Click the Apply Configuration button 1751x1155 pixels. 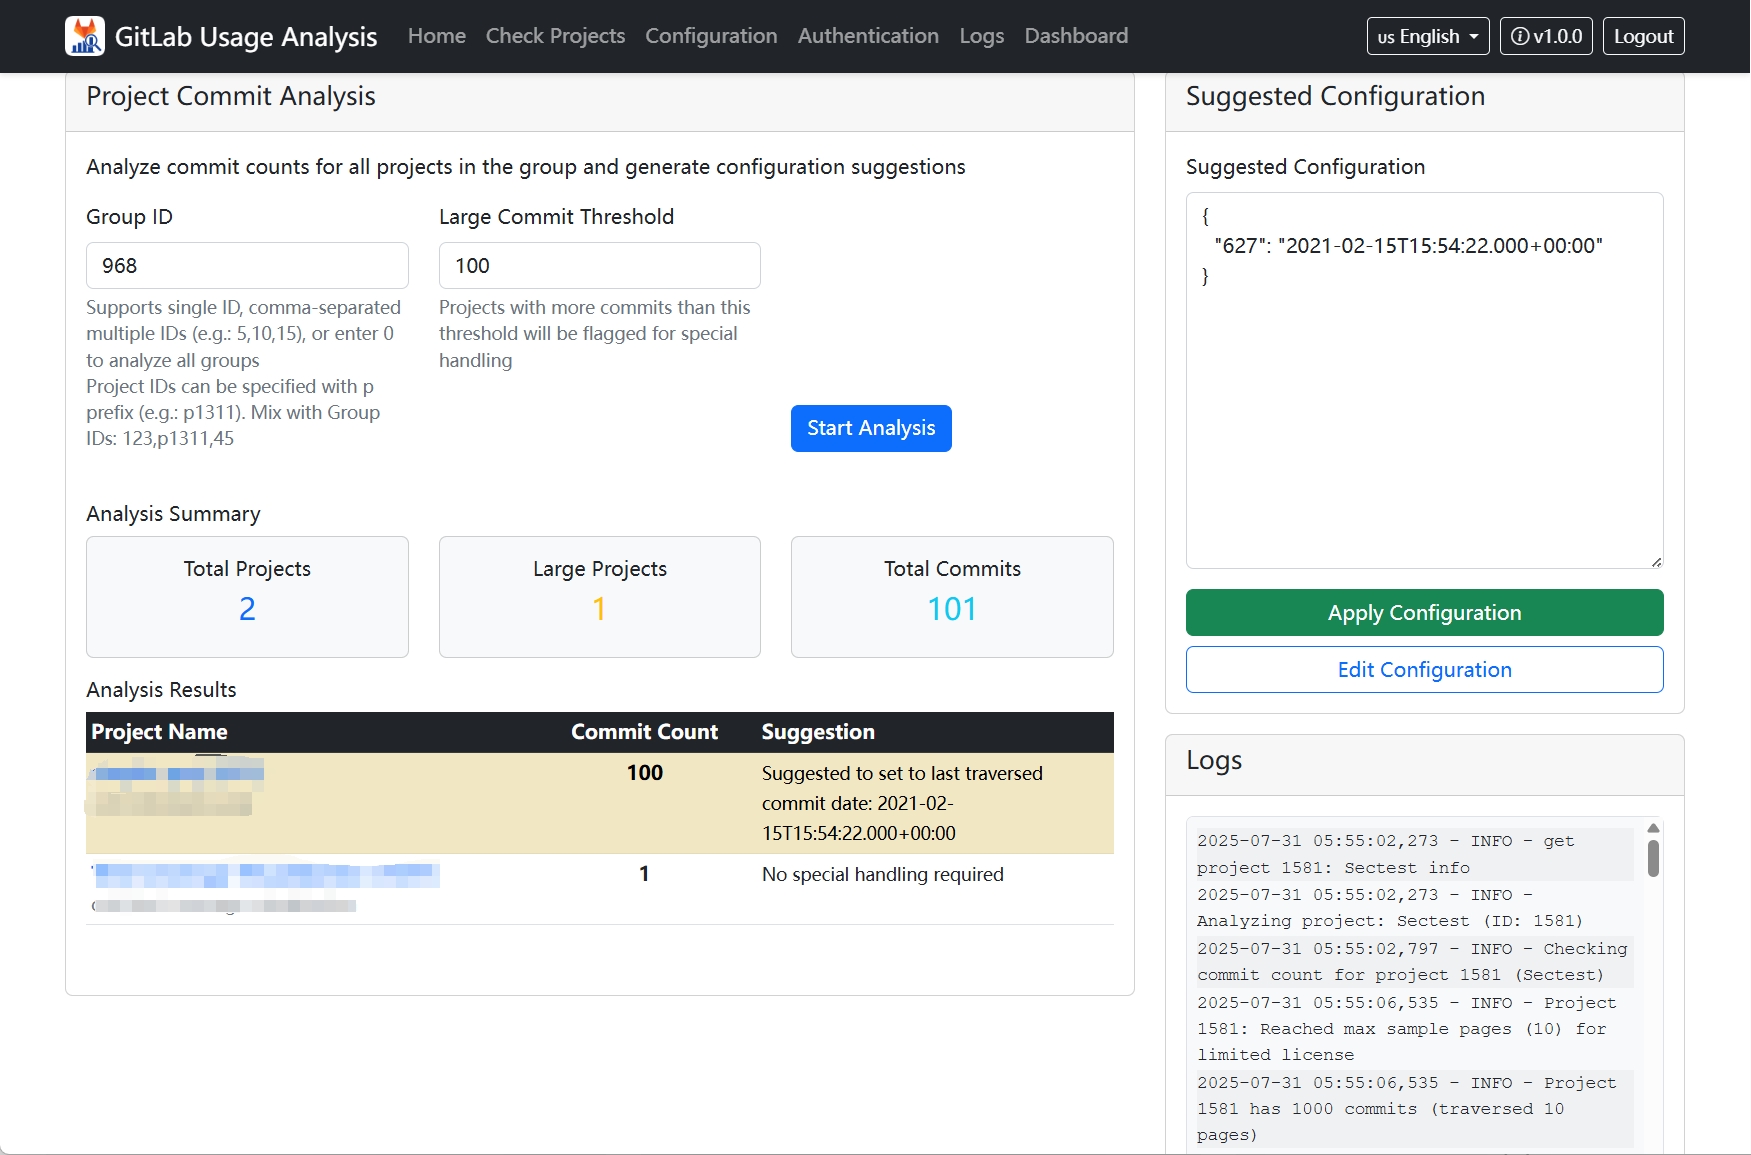coord(1424,612)
